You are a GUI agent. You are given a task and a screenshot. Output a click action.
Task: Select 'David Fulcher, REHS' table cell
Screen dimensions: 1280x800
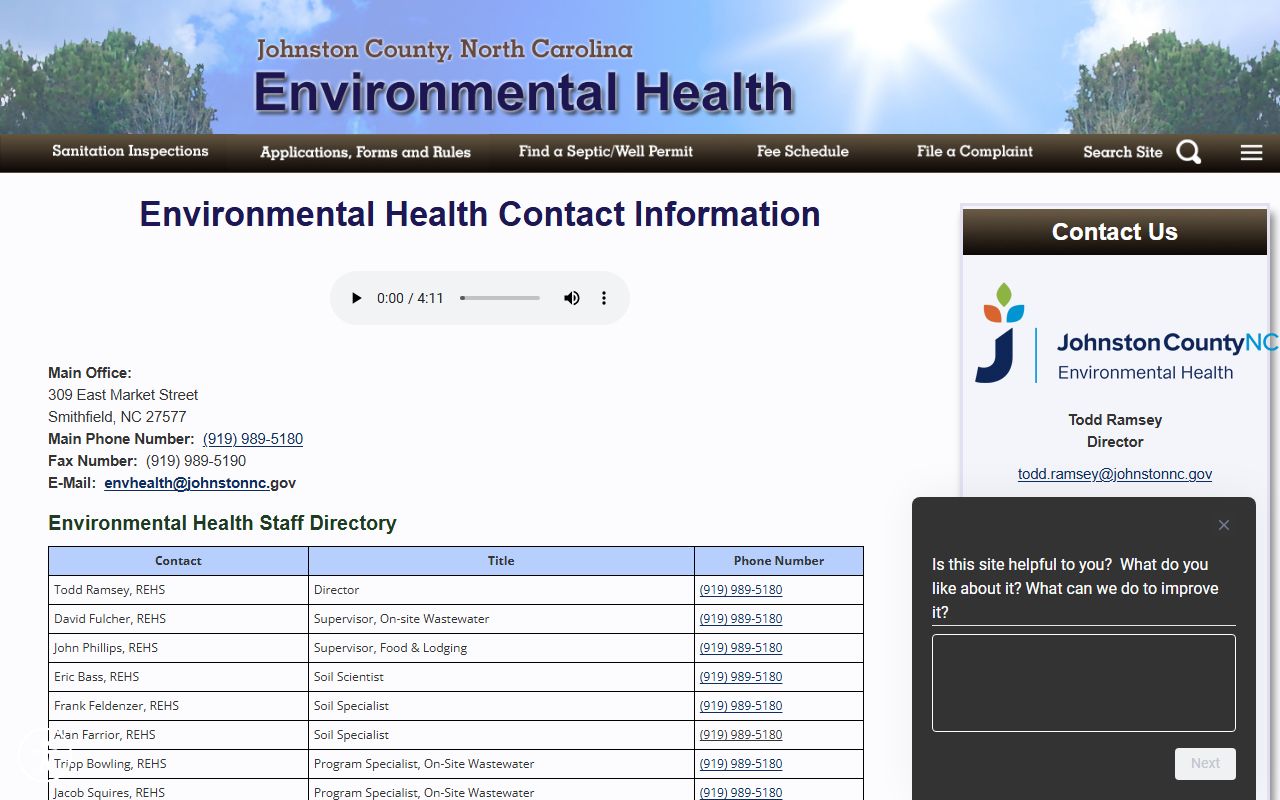coord(178,619)
